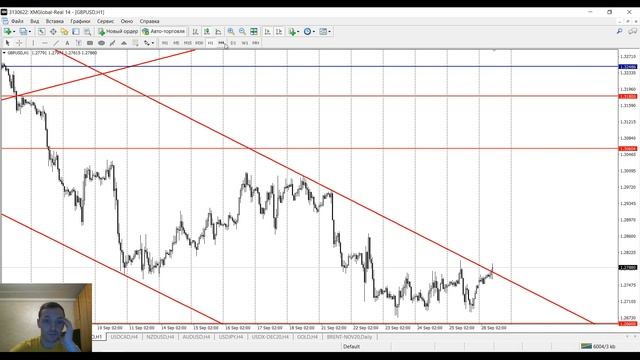Select the horizontal line drawing tool

coord(44,43)
